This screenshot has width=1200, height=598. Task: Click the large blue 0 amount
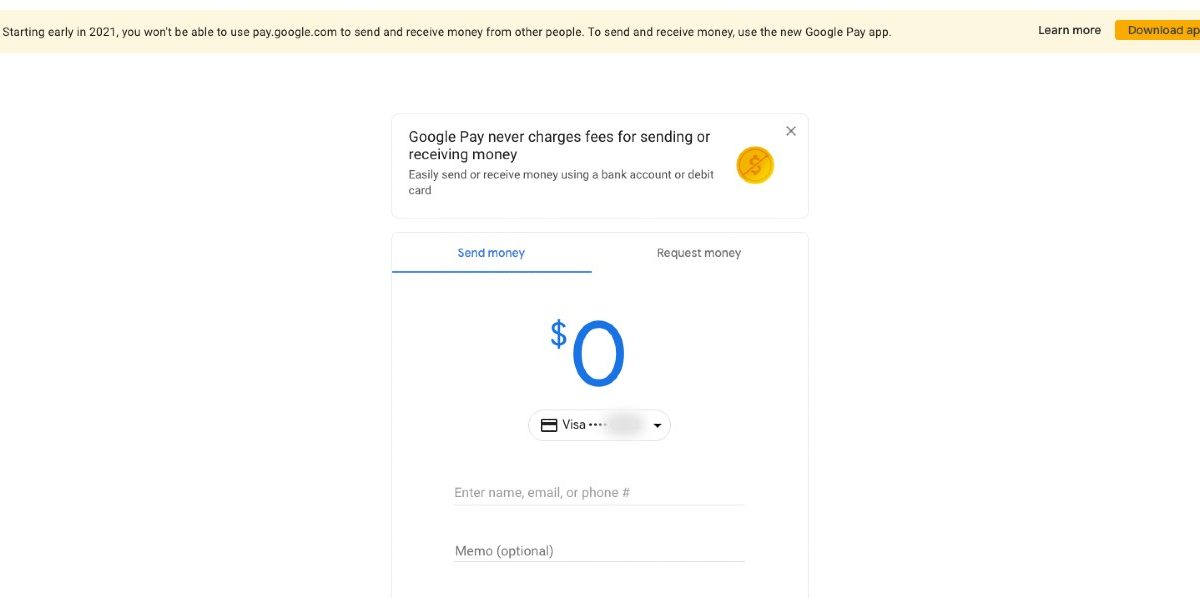598,354
